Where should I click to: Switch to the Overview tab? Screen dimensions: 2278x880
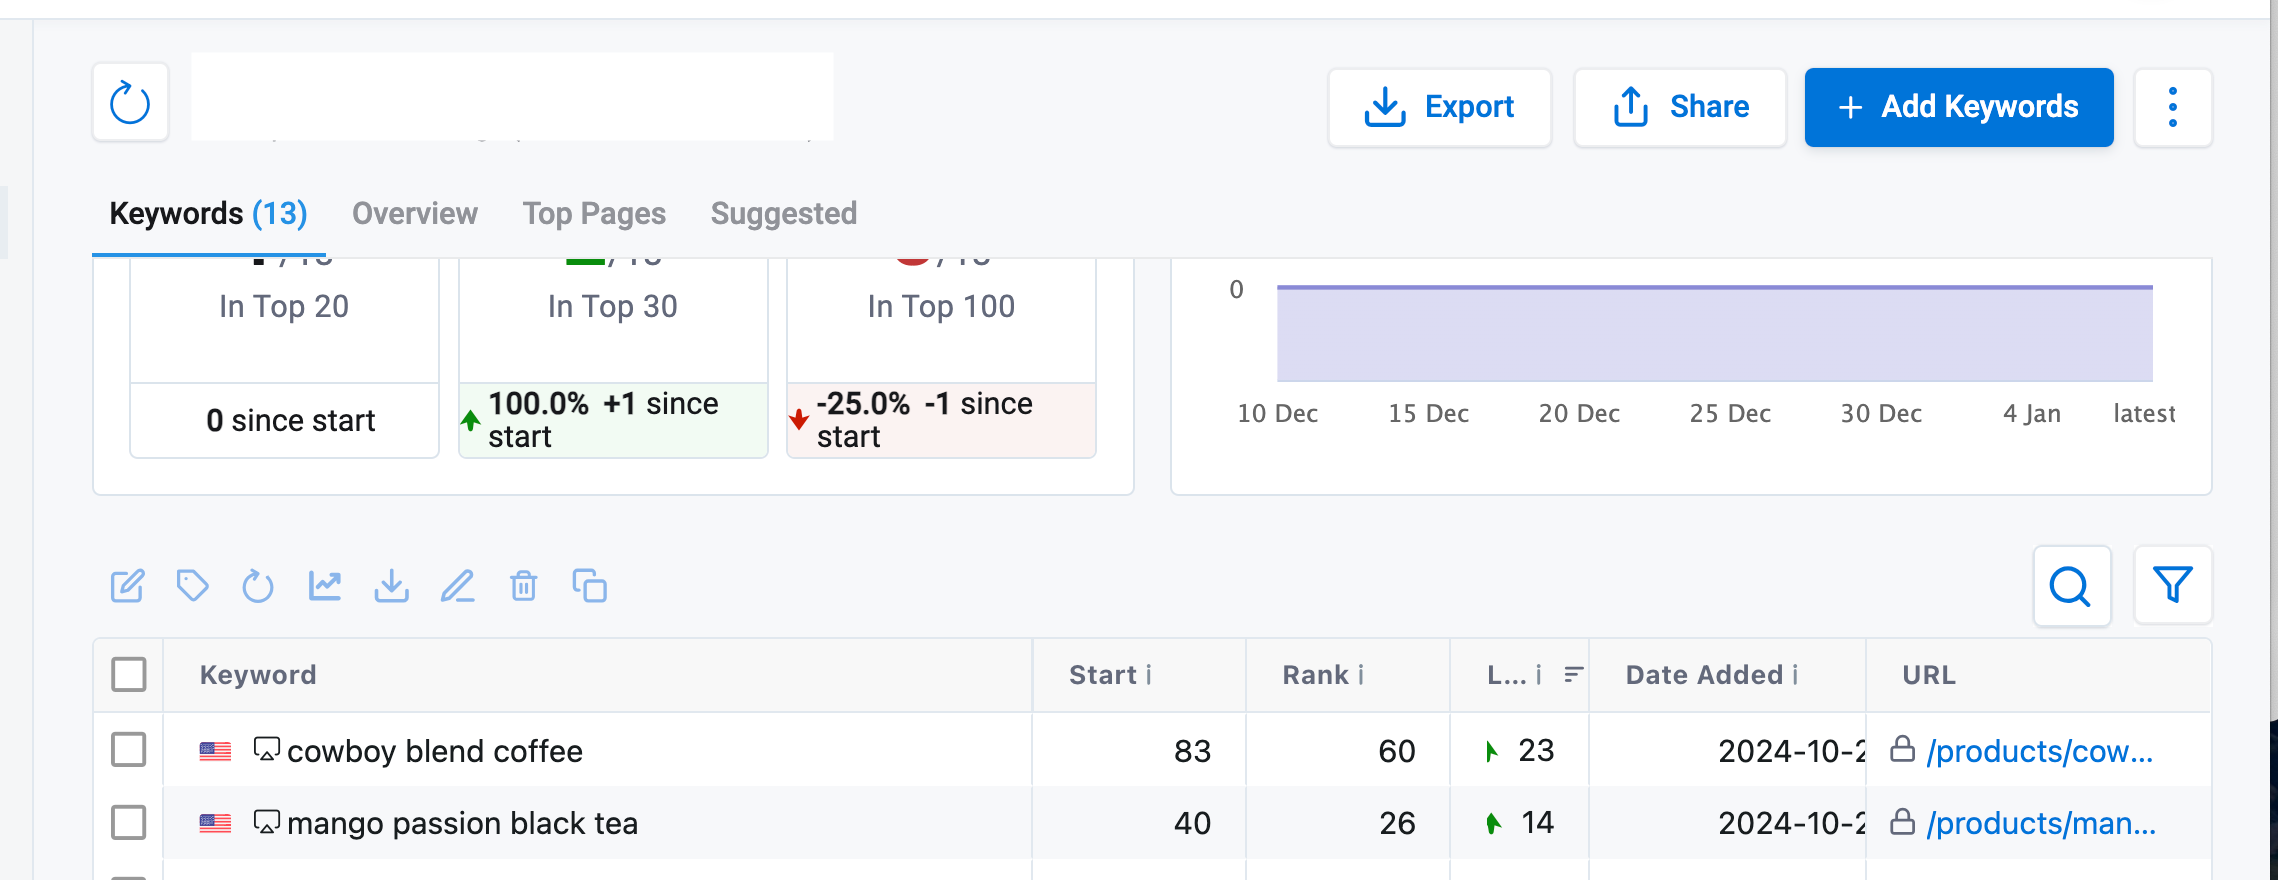[414, 214]
